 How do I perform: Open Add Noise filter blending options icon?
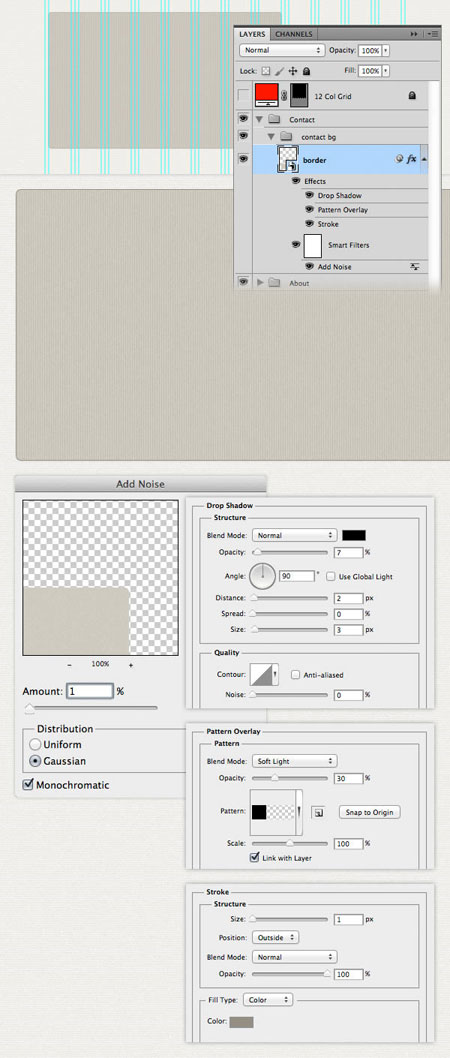point(414,267)
